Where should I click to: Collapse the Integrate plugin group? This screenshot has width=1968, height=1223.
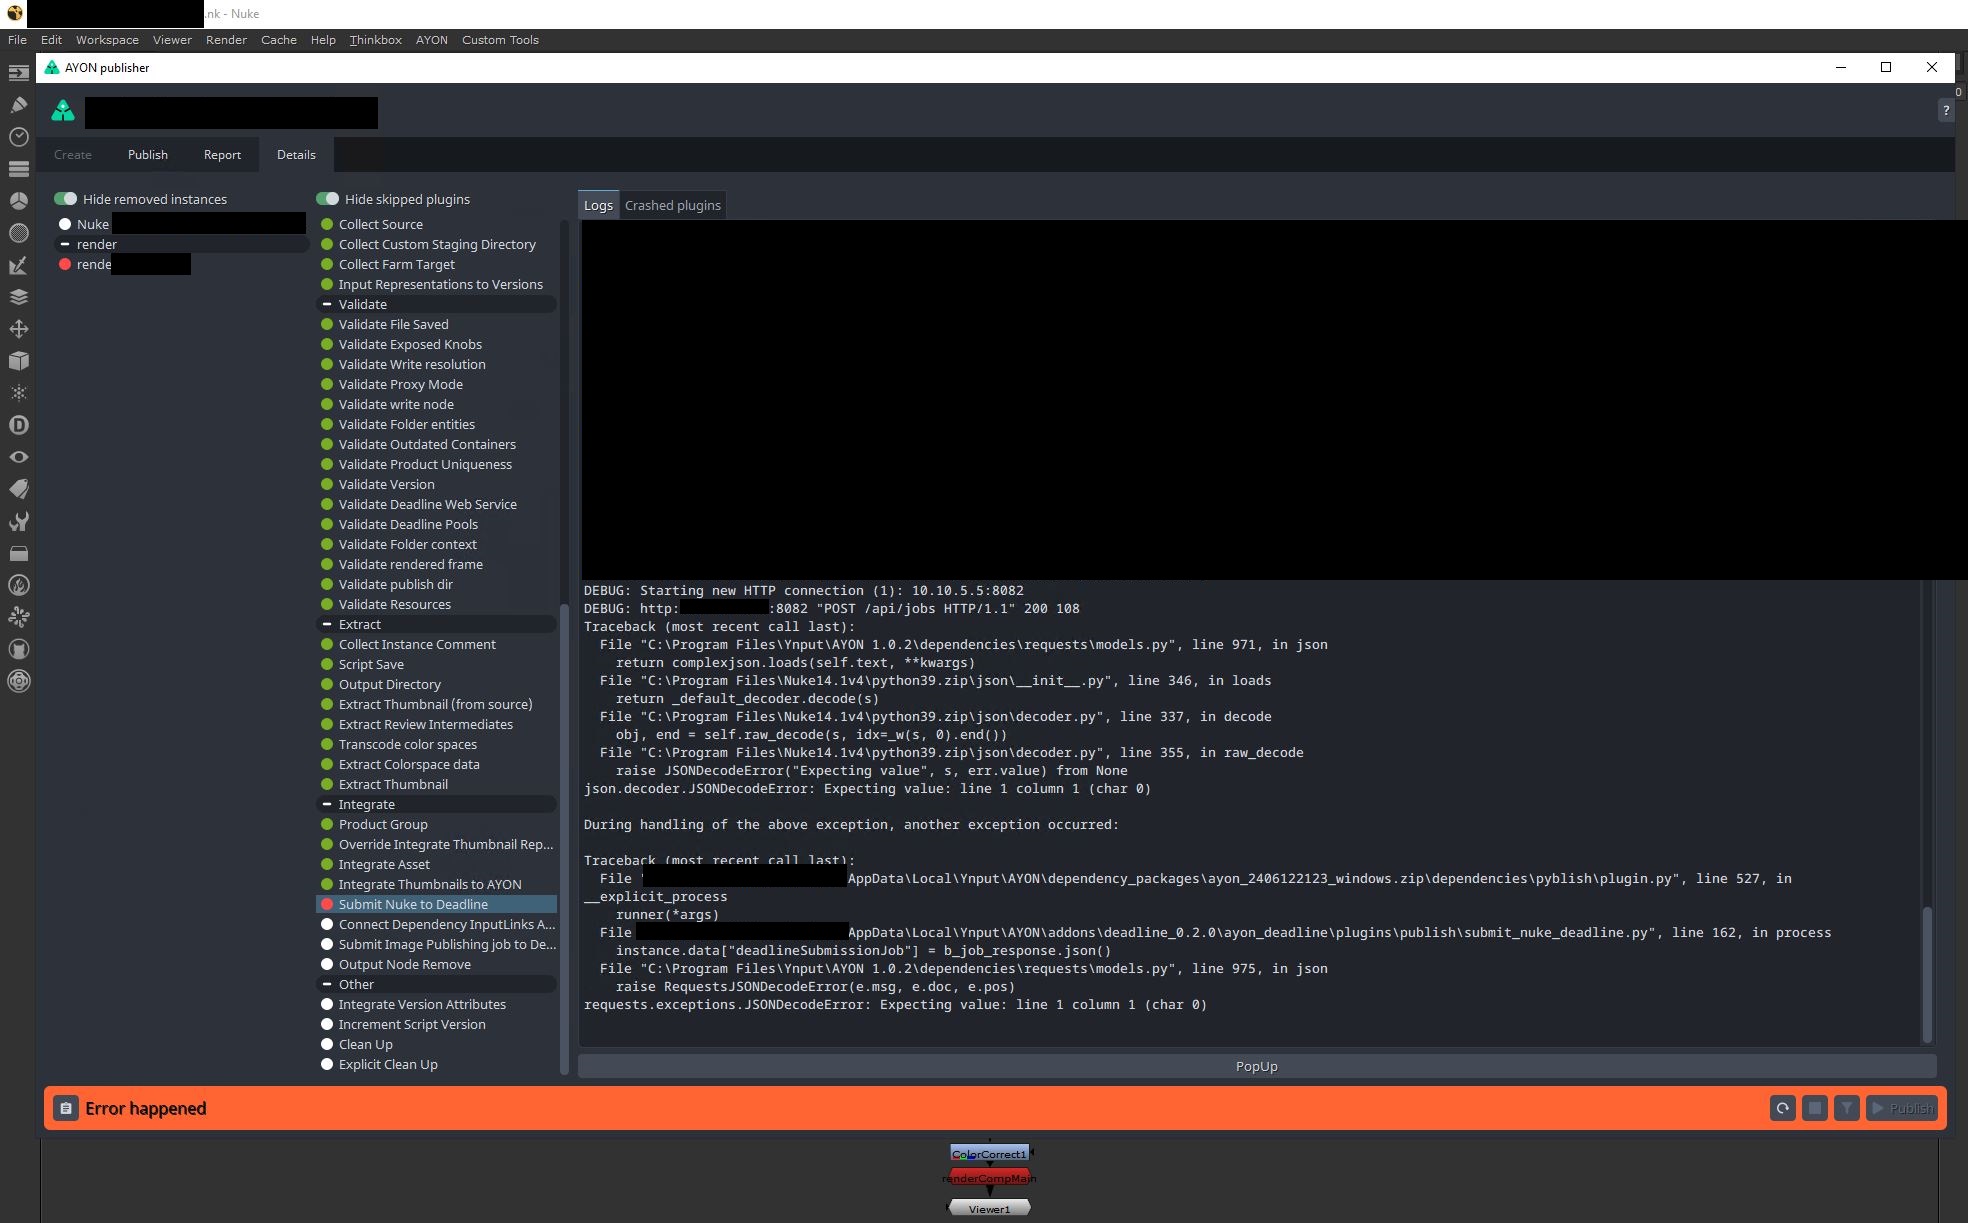tap(327, 804)
